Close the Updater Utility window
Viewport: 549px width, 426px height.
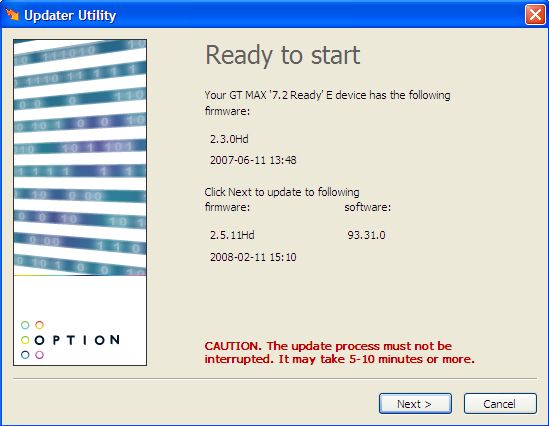pos(535,15)
